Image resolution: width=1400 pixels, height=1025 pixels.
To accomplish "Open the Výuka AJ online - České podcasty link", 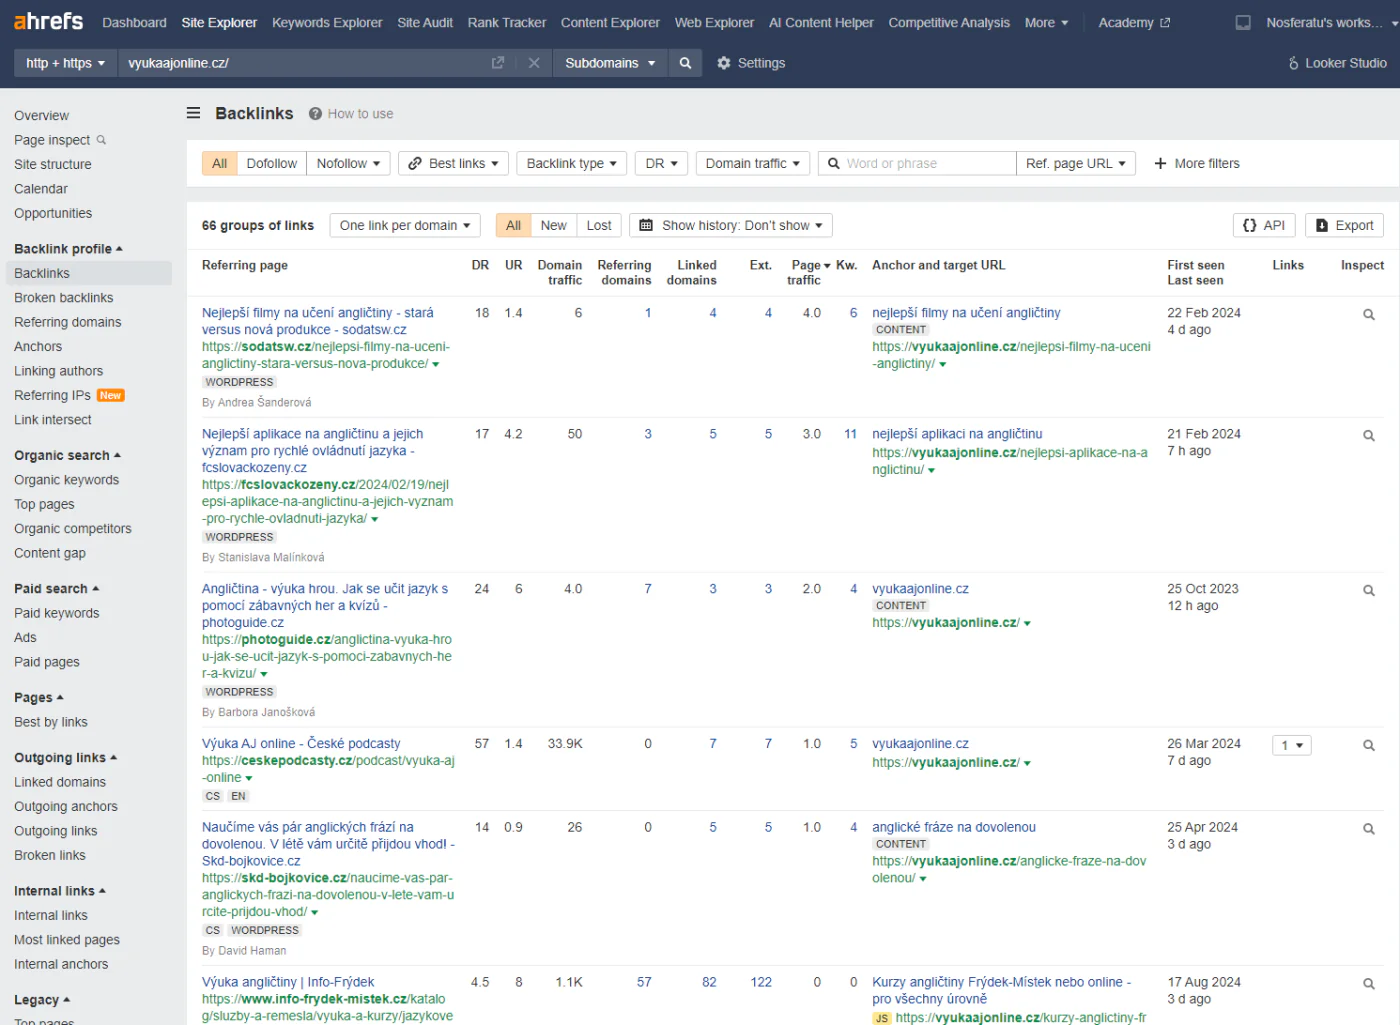I will click(x=301, y=744).
